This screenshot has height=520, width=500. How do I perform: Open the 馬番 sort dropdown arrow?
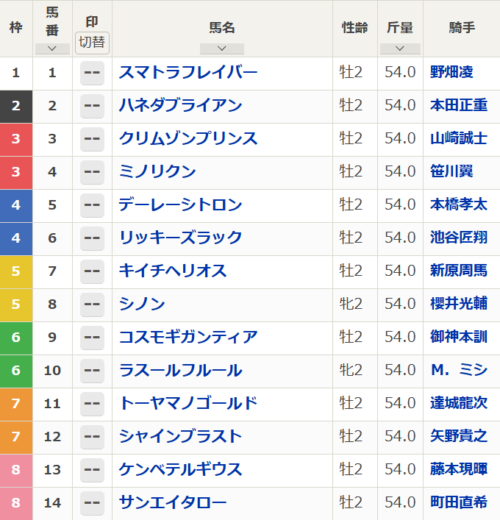tap(52, 49)
